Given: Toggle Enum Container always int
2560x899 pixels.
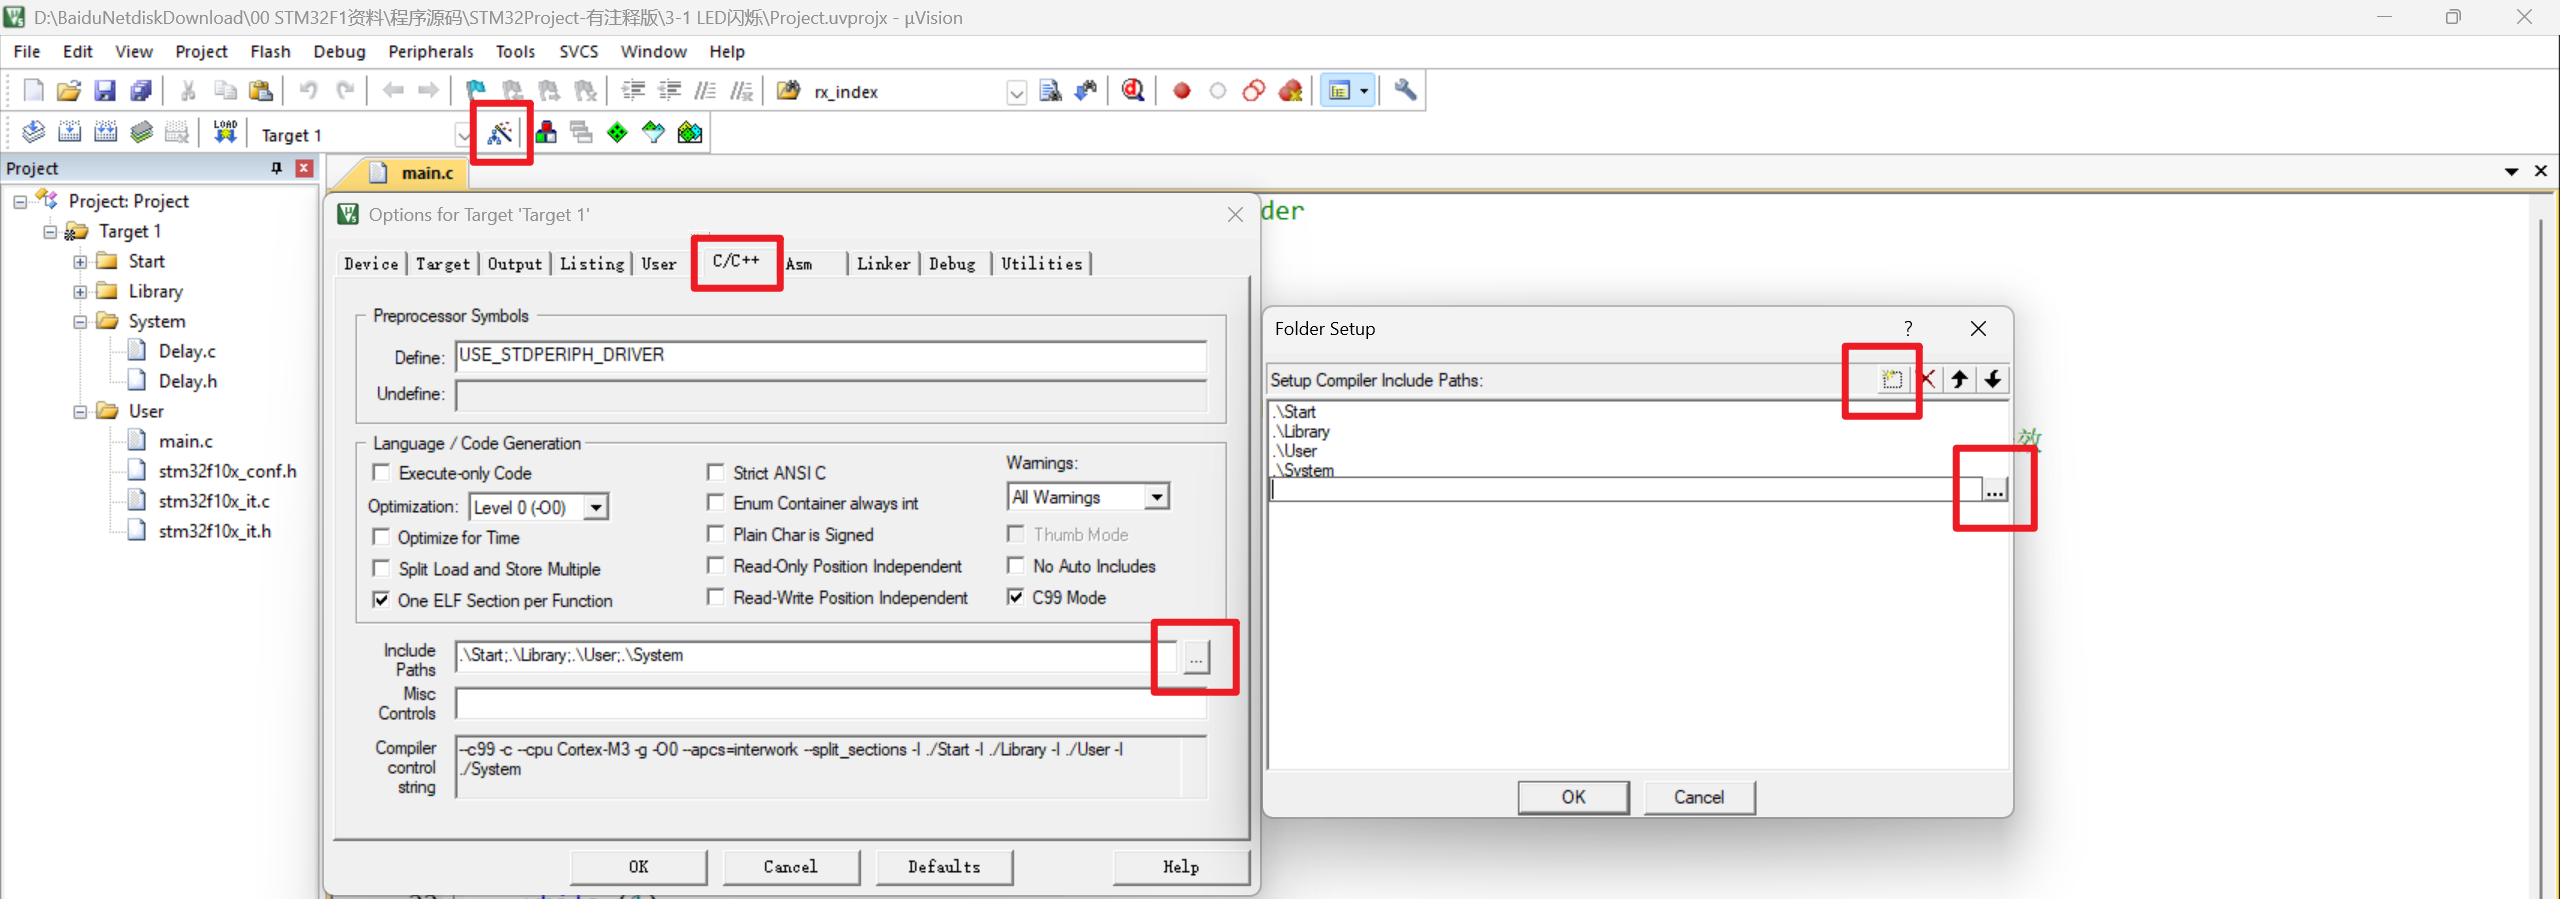Looking at the screenshot, I should 715,502.
